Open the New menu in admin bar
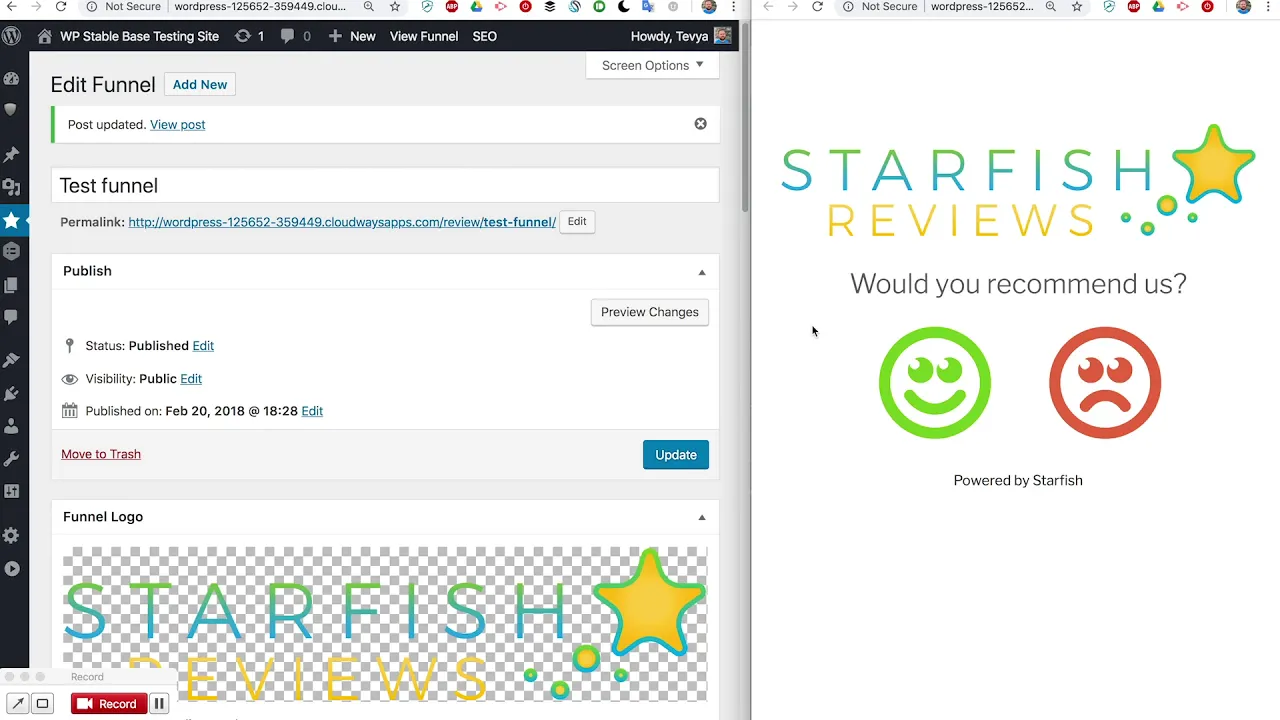Screen dimensions: 1280x720 (x=352, y=36)
